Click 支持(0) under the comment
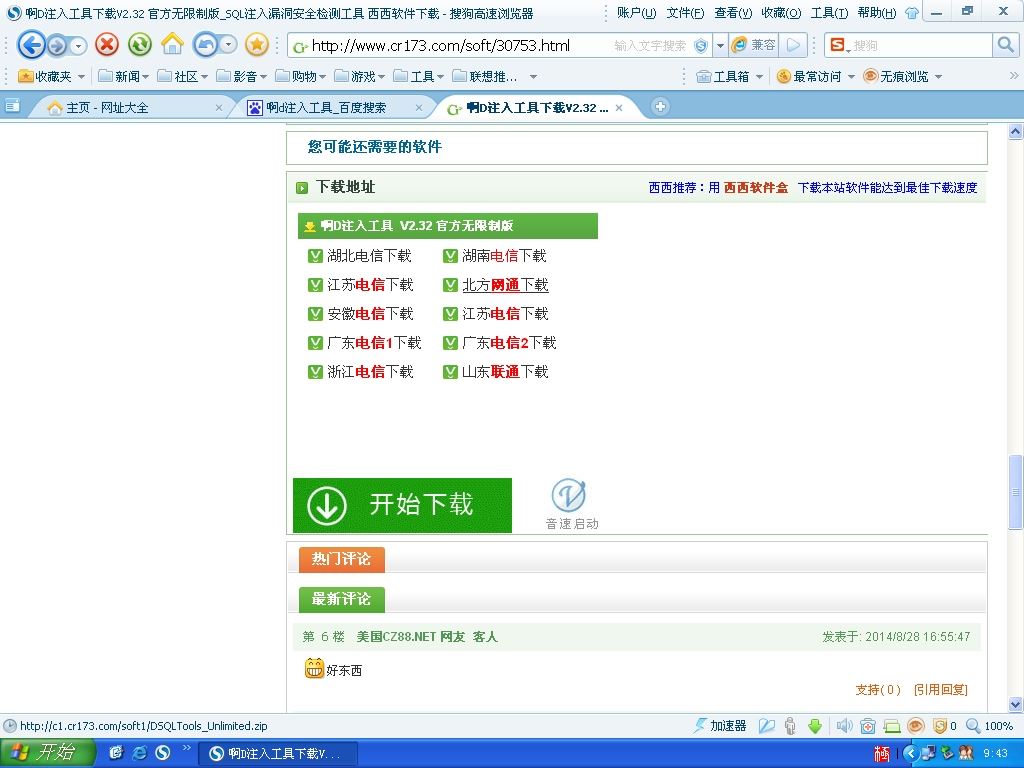Image resolution: width=1024 pixels, height=768 pixels. click(878, 690)
